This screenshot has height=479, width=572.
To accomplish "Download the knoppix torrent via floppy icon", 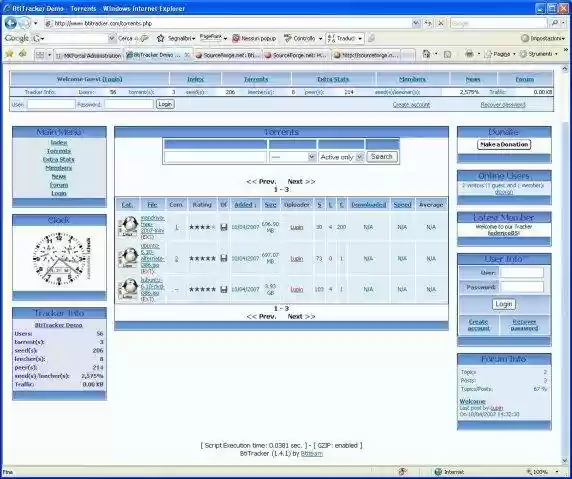I will 224,227.
